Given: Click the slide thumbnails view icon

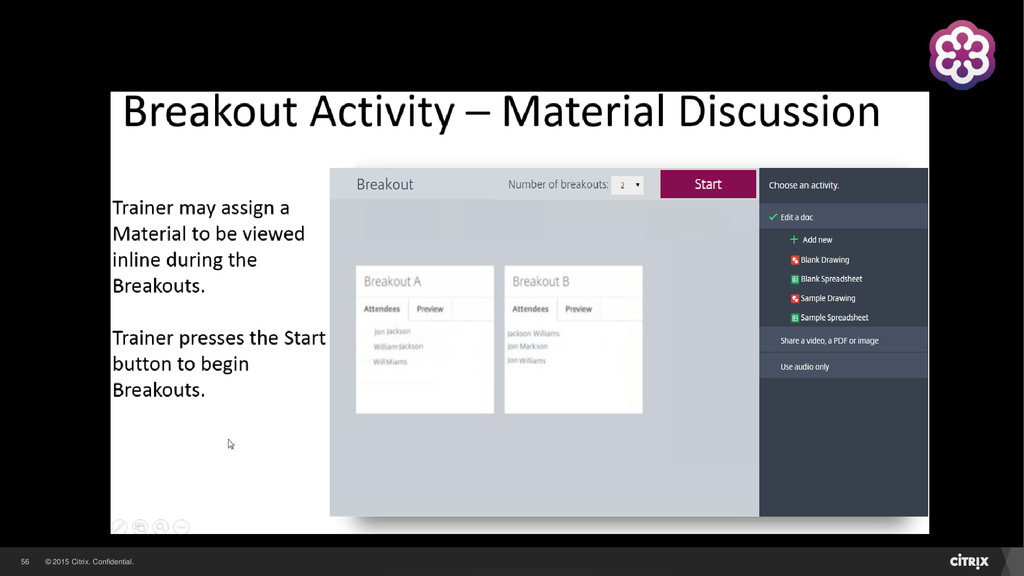Looking at the screenshot, I should click(140, 526).
